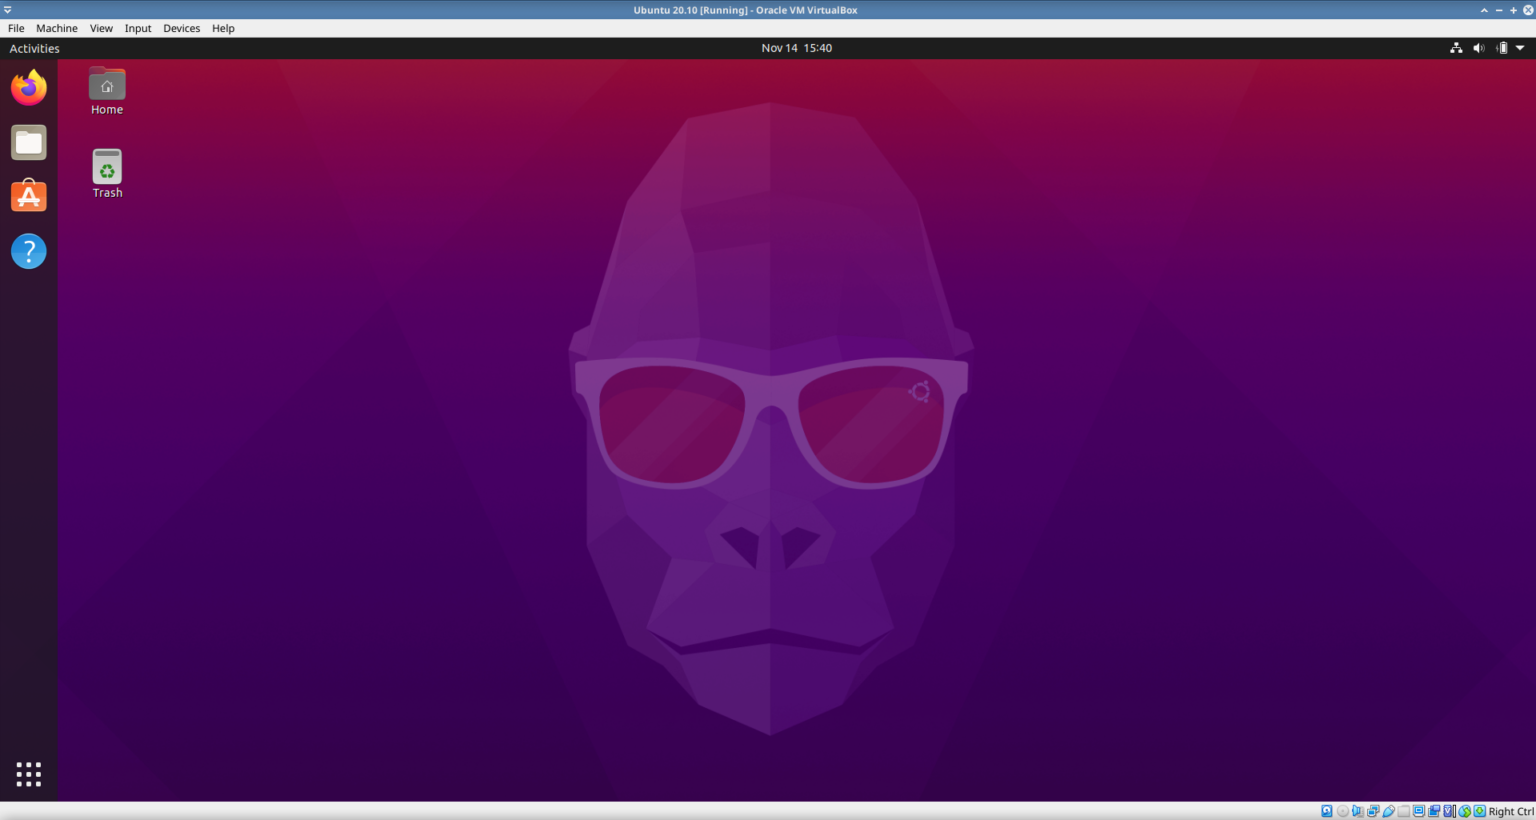Image resolution: width=1536 pixels, height=820 pixels.
Task: Expand the system menu arrow in top bar
Action: tap(1520, 48)
